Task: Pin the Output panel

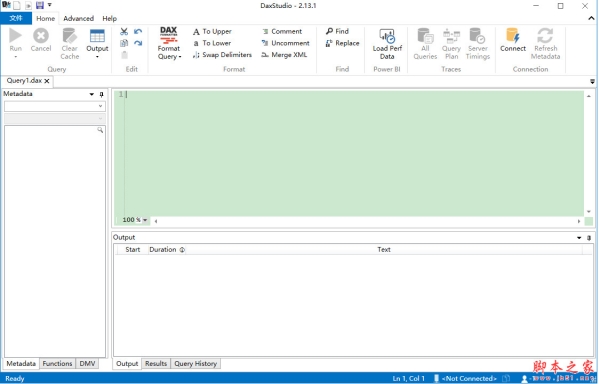Action: [589, 238]
